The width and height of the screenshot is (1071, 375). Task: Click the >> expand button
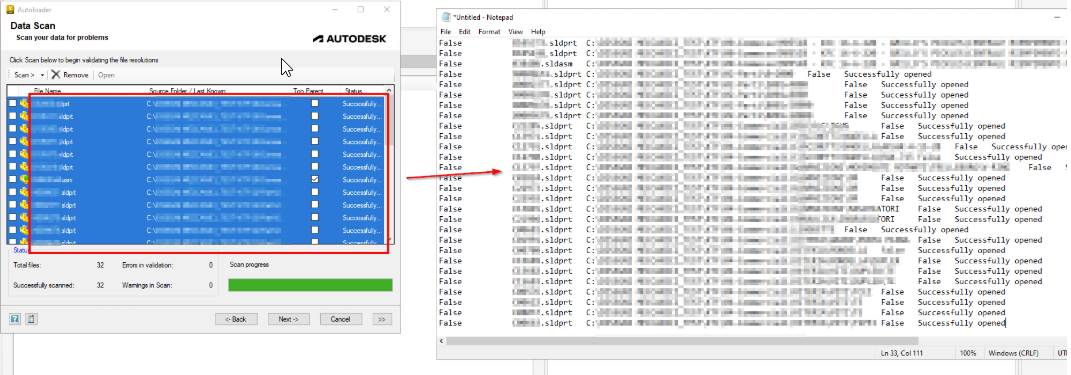382,319
